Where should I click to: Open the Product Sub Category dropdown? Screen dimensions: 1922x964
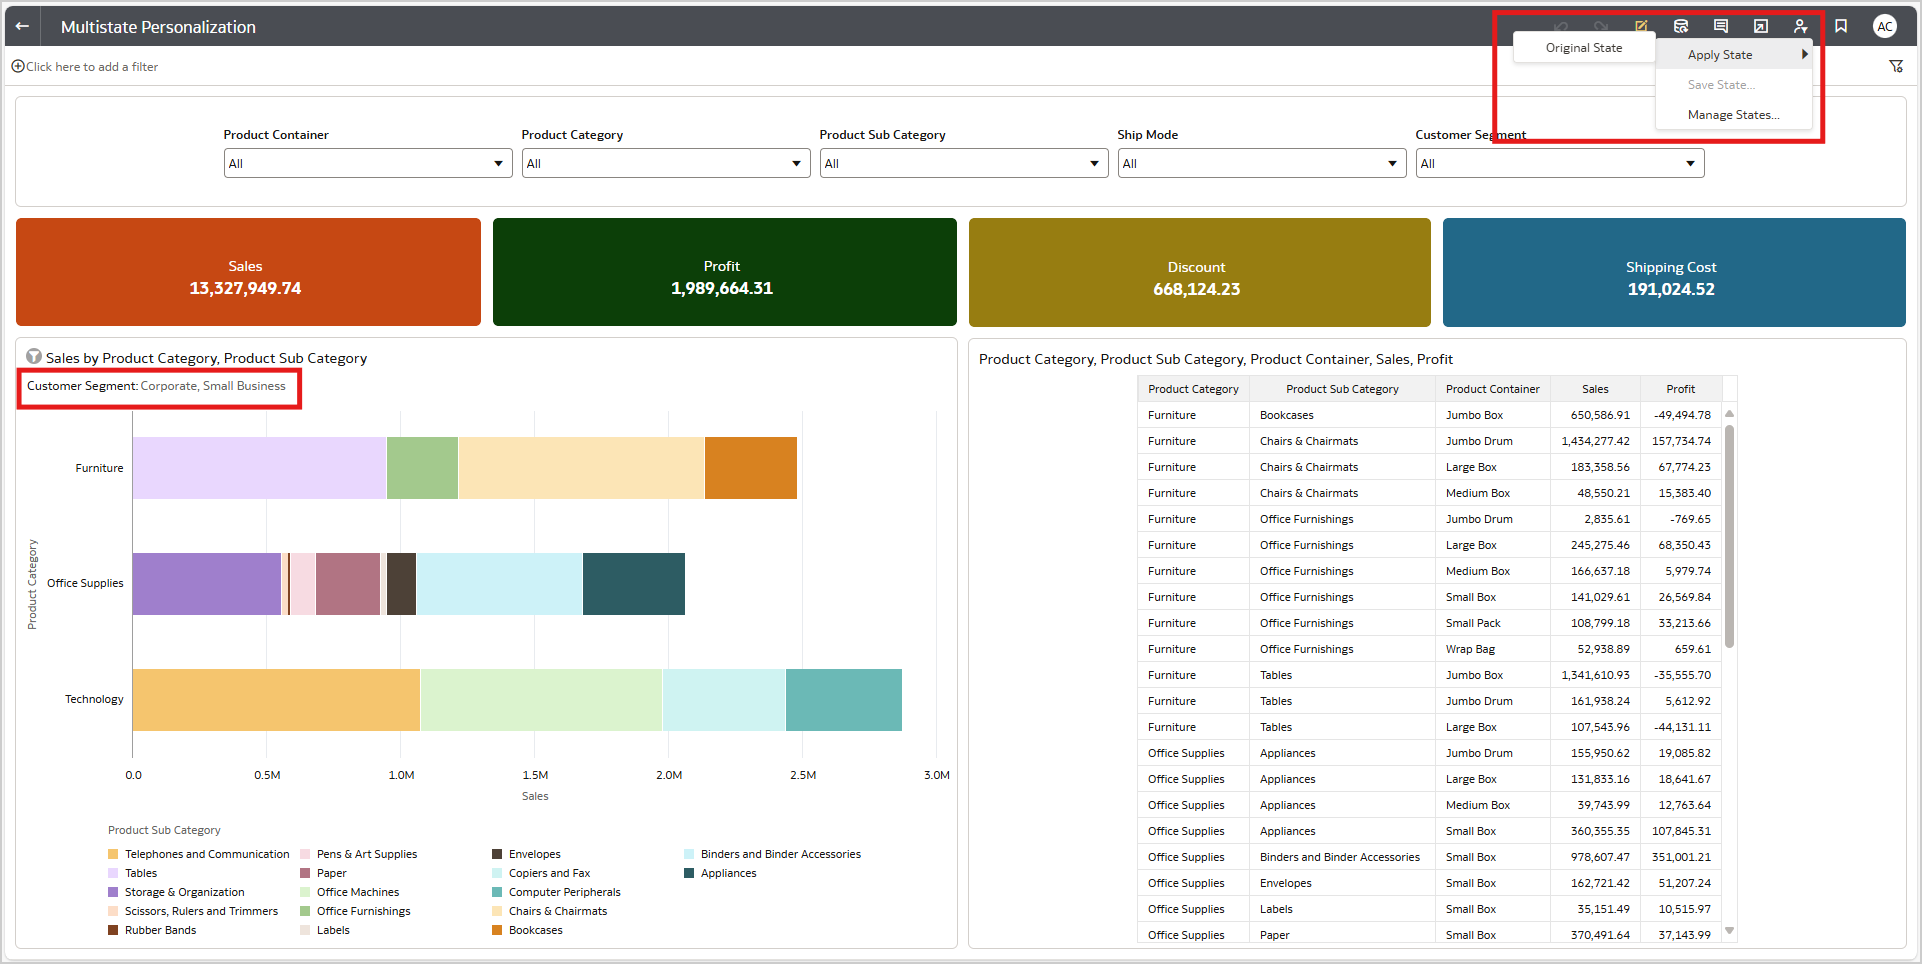click(963, 163)
